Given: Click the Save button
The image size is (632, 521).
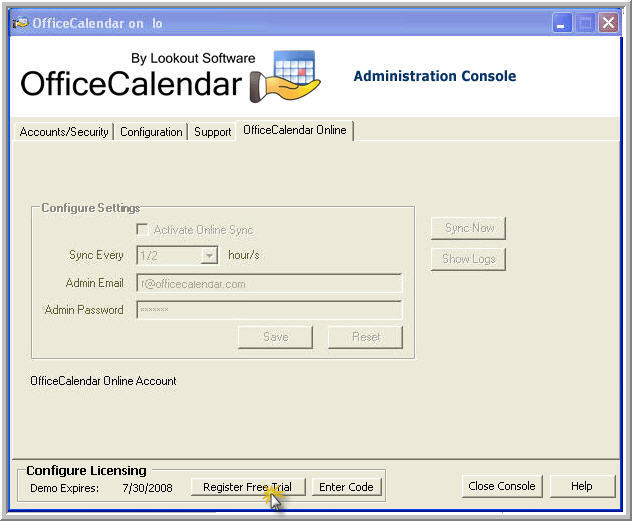Looking at the screenshot, I should coord(275,337).
